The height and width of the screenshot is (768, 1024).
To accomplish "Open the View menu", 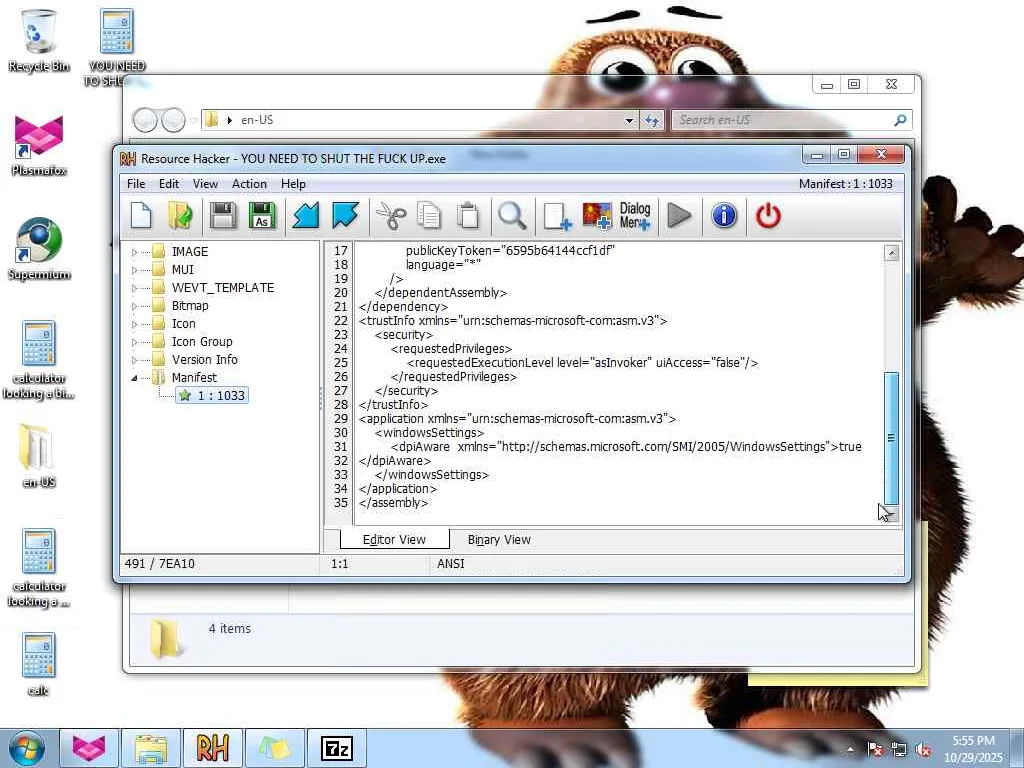I will click(x=205, y=184).
